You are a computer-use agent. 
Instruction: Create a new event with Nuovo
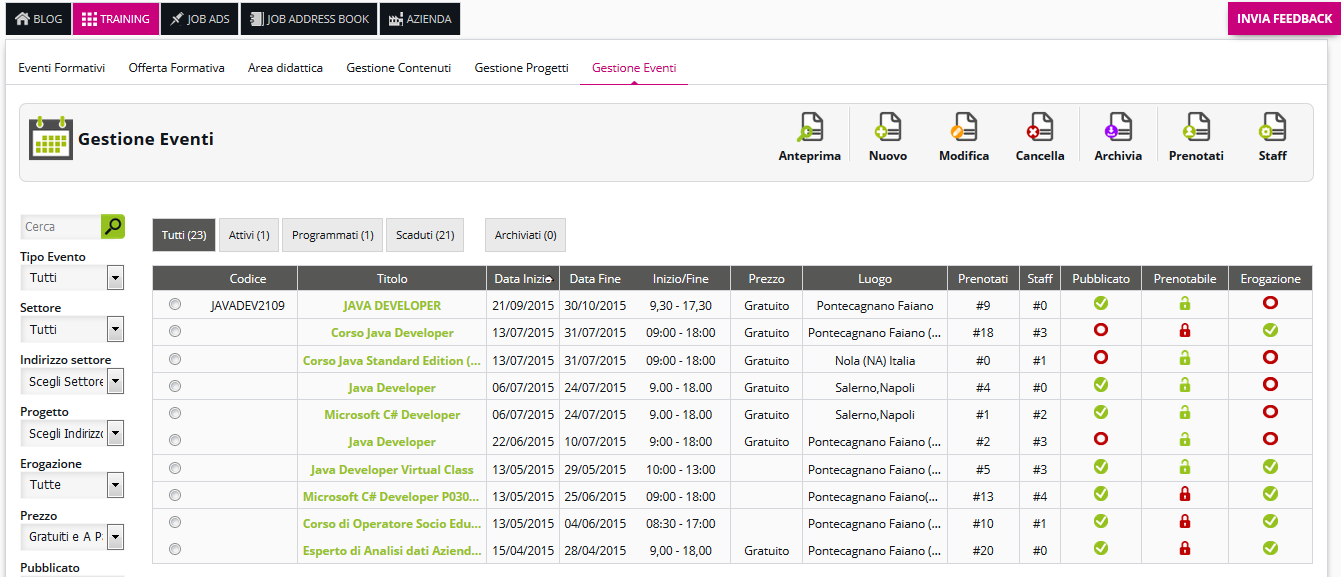(888, 128)
